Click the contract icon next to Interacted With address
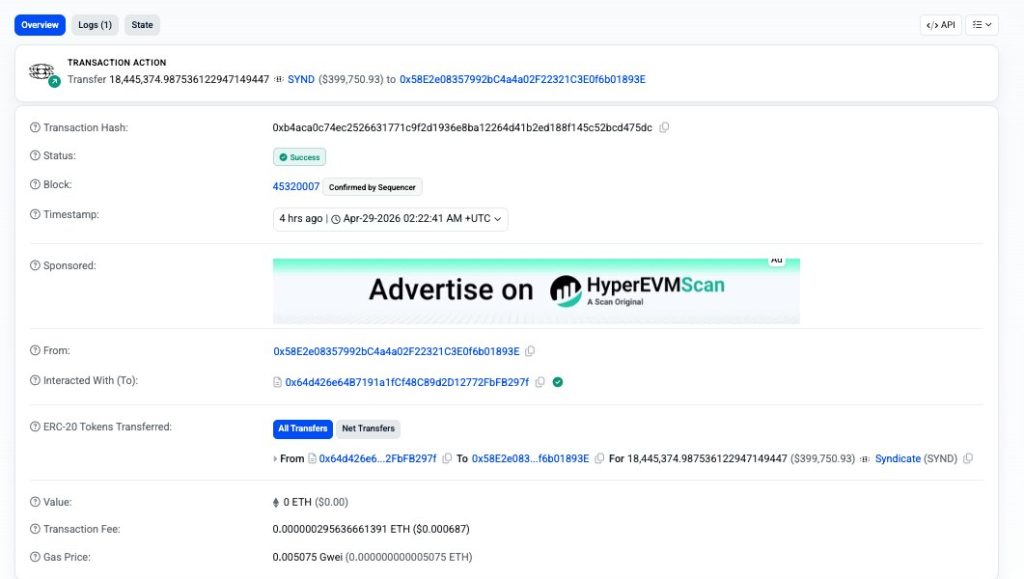This screenshot has height=579, width=1024. point(279,382)
